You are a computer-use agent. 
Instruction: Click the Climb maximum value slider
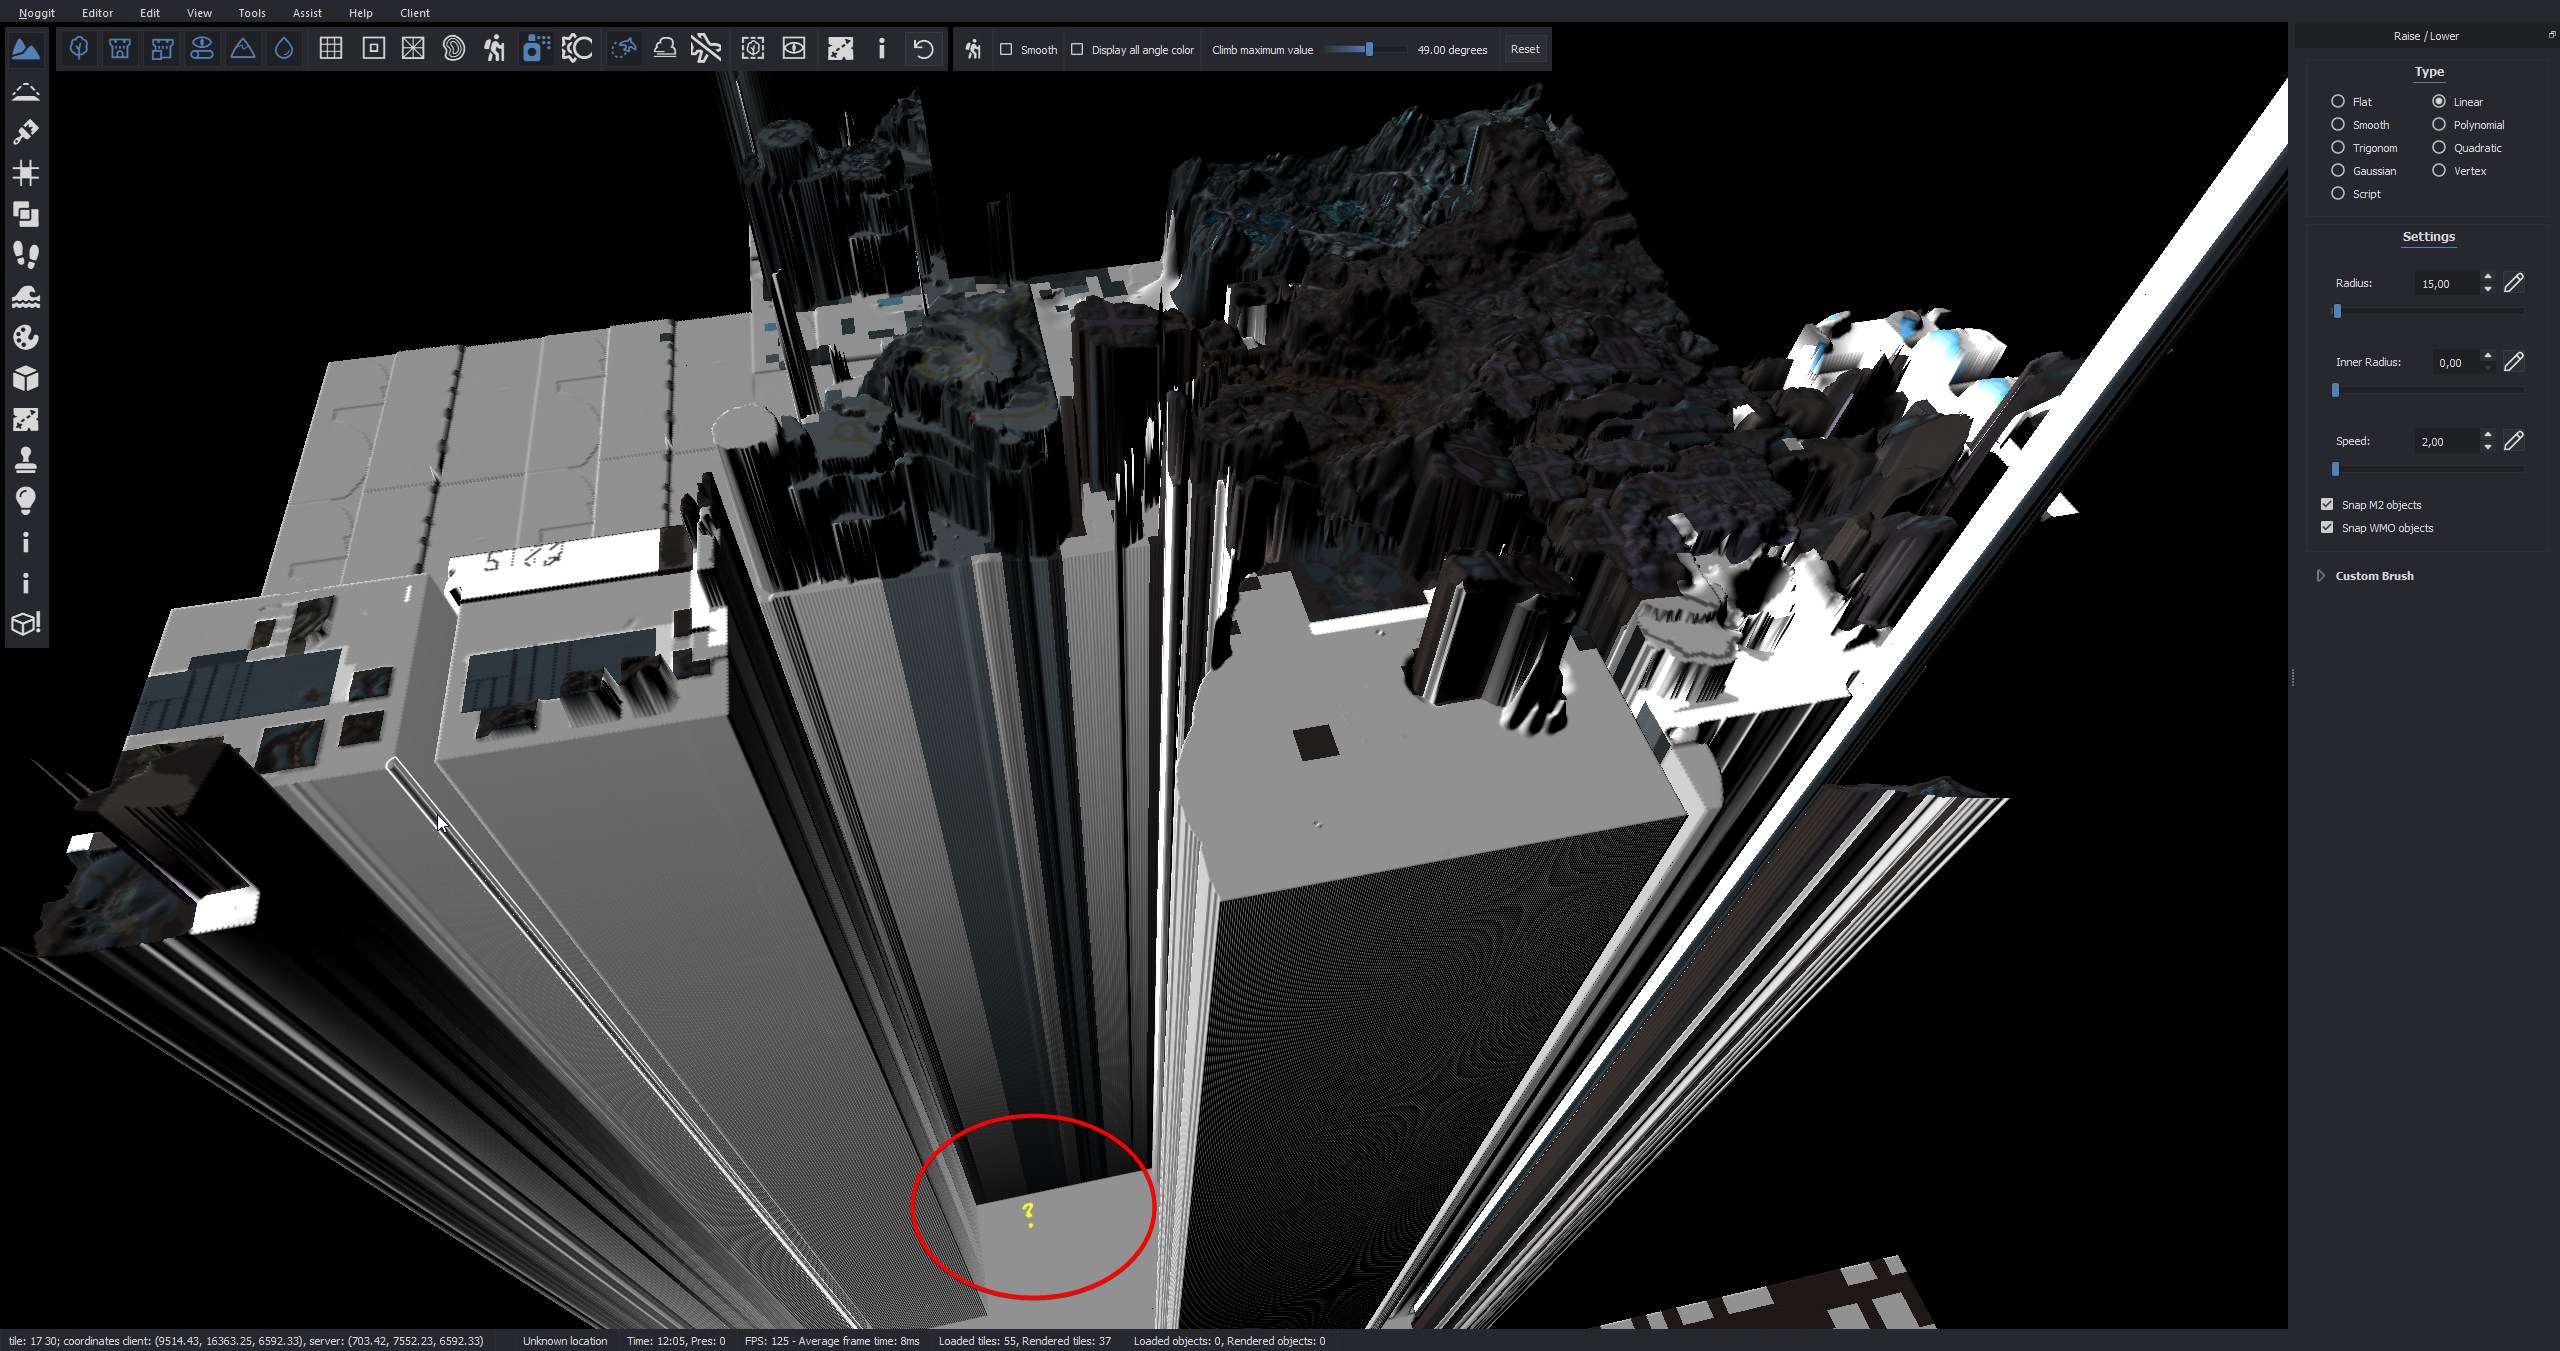pyautogui.click(x=1368, y=49)
